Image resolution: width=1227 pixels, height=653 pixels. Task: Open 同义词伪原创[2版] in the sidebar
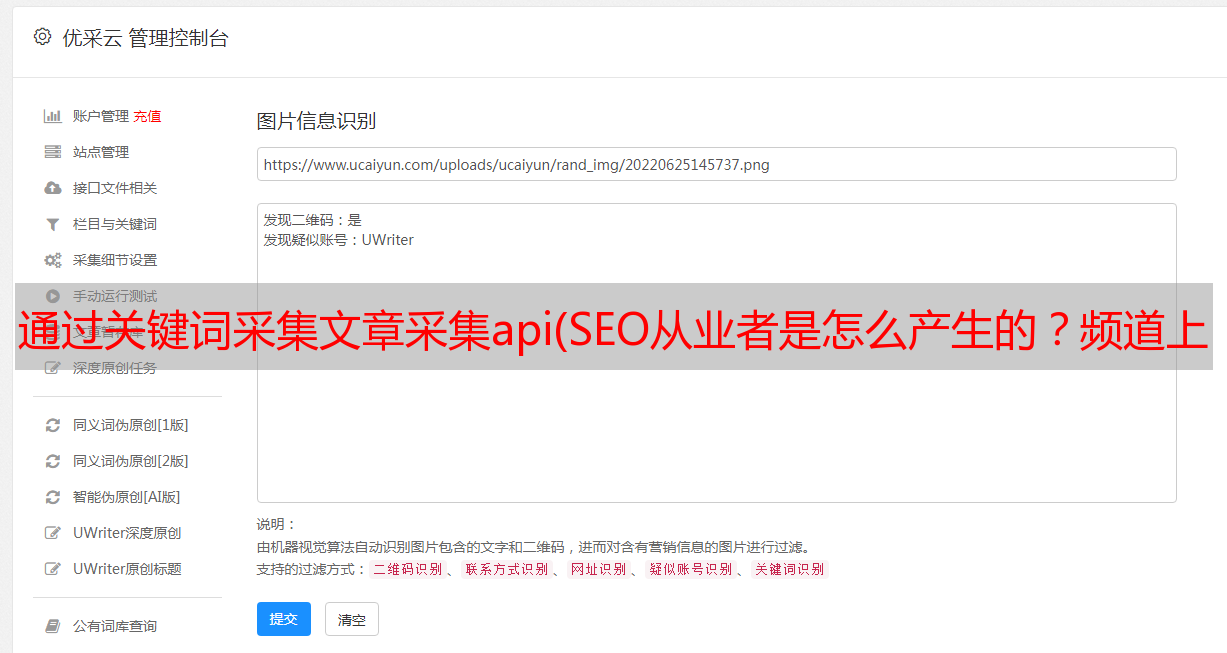130,461
